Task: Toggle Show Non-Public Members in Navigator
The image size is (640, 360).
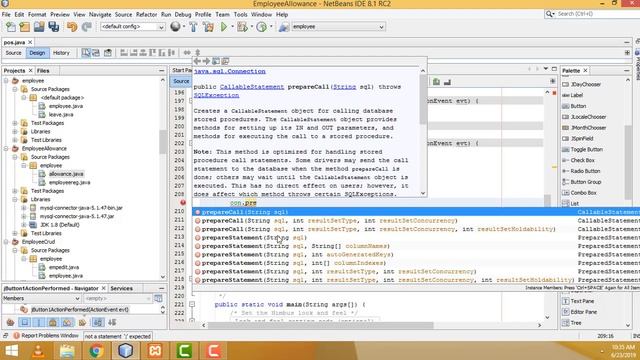Action: coord(53,322)
